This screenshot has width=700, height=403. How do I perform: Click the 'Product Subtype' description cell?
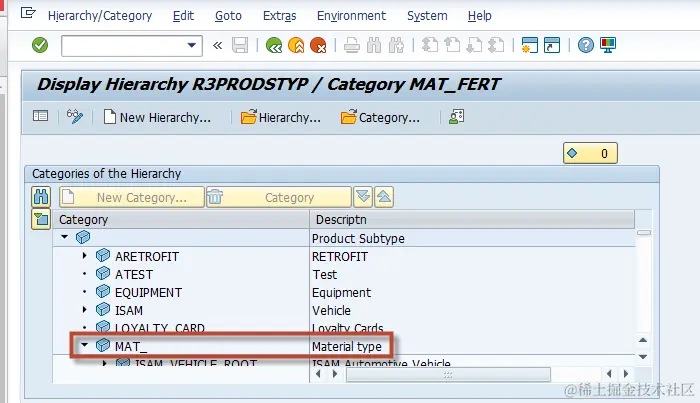tap(358, 238)
